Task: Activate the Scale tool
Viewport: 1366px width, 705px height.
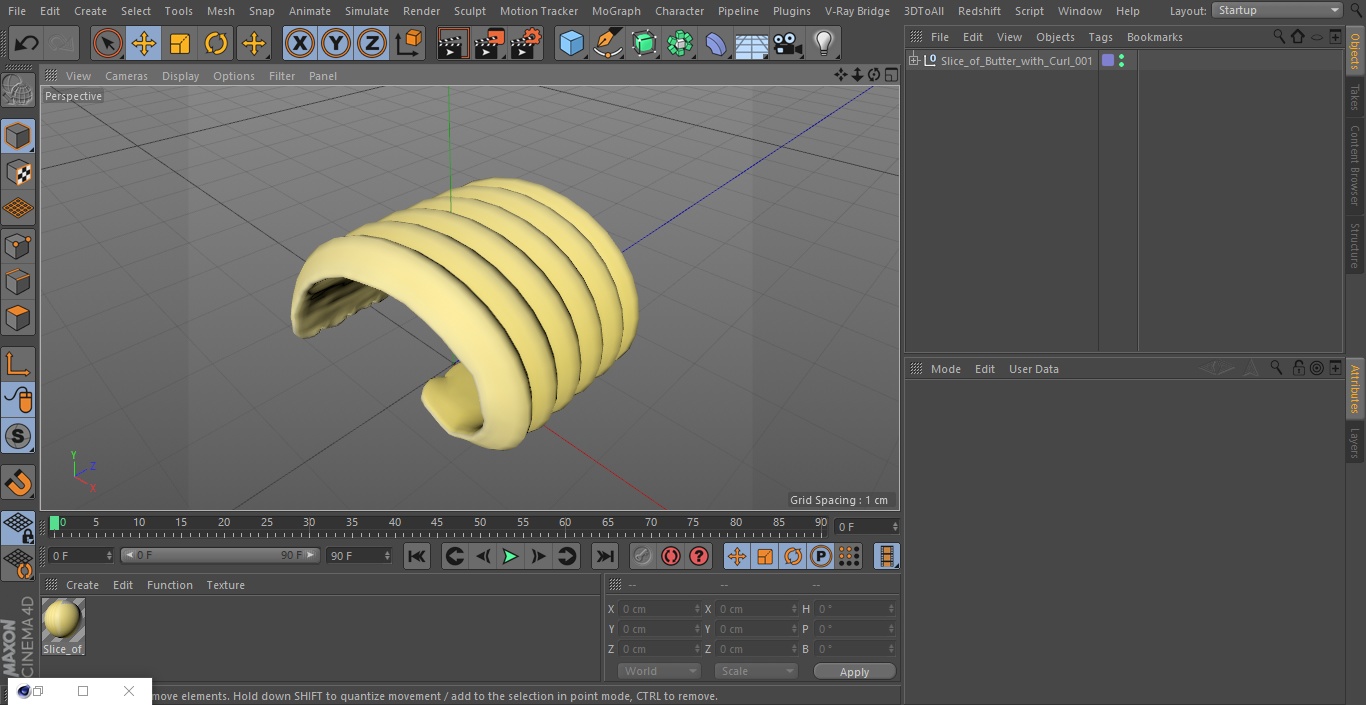Action: pyautogui.click(x=180, y=44)
